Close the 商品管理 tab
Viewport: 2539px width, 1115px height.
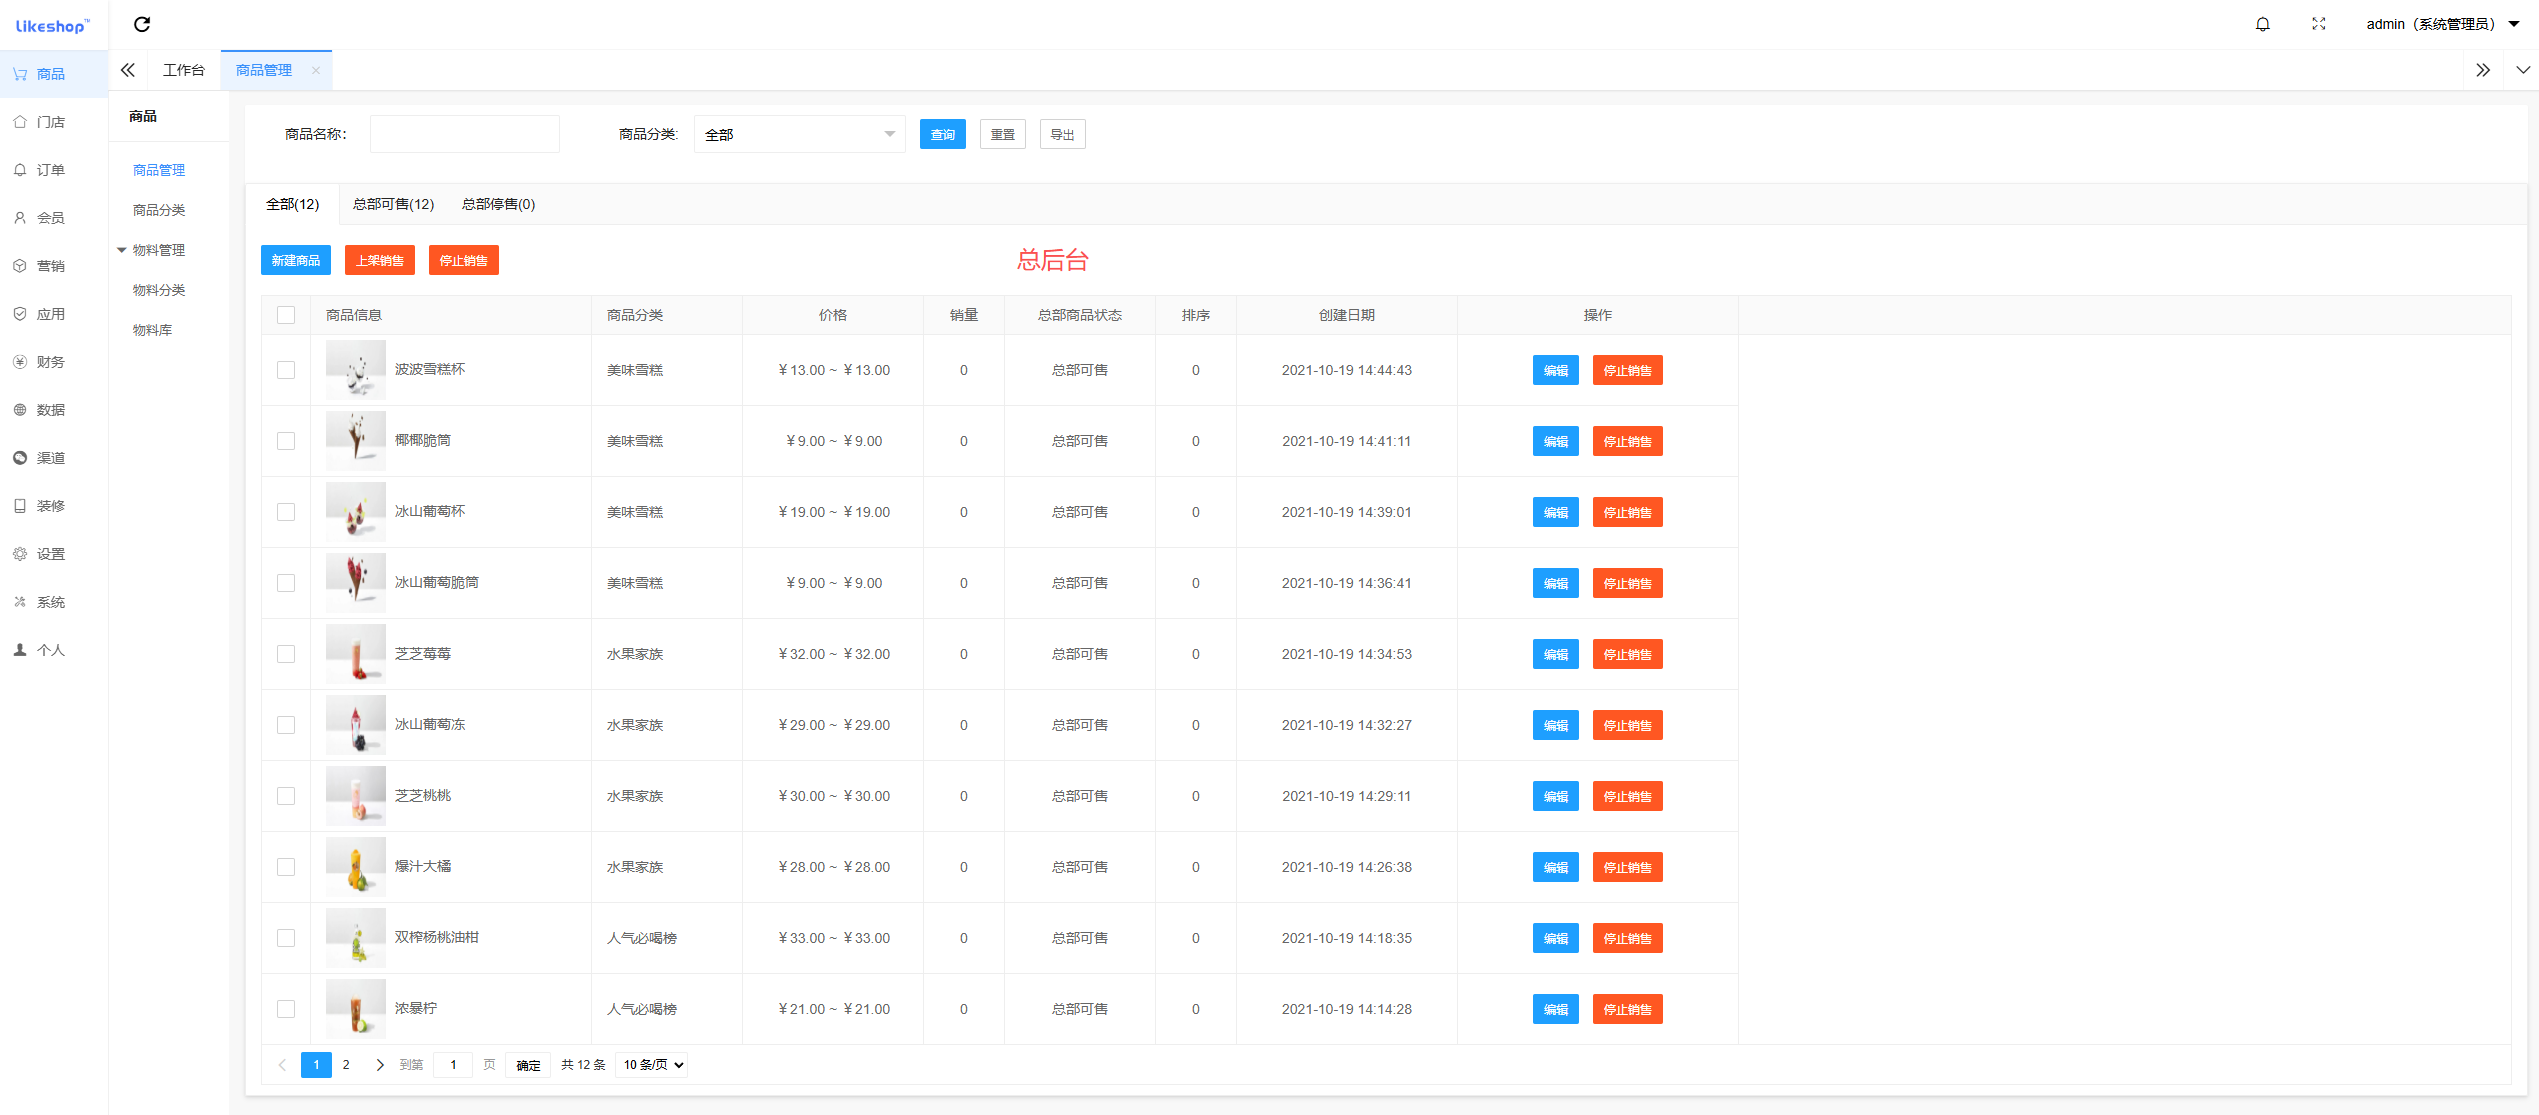pos(316,70)
